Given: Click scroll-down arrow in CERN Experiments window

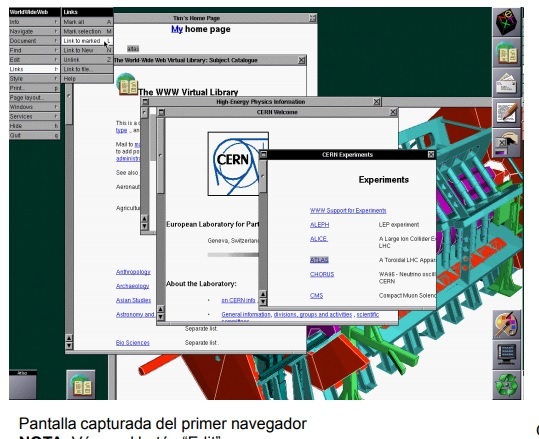Looking at the screenshot, I should pos(263,302).
